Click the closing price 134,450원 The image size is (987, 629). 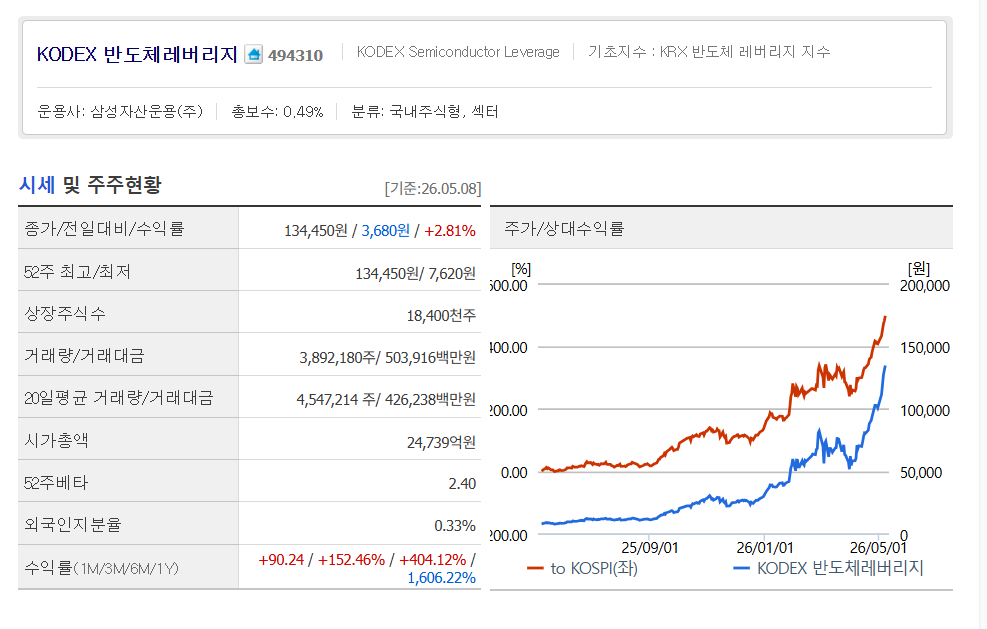click(x=315, y=230)
